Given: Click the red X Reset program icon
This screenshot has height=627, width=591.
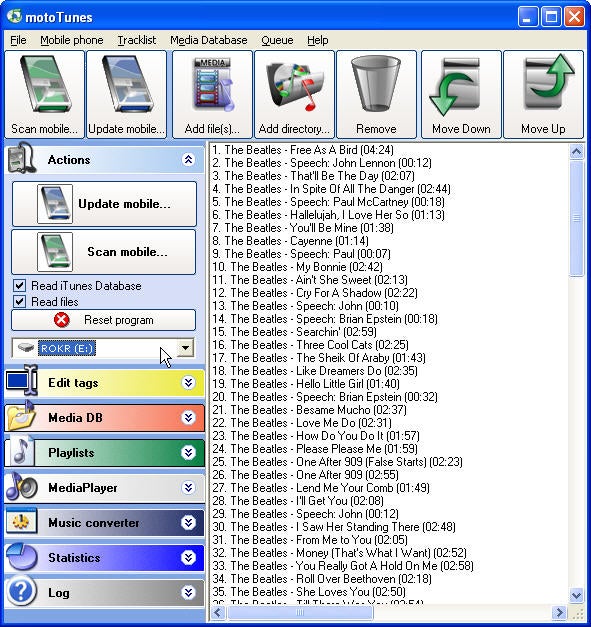Looking at the screenshot, I should [62, 320].
